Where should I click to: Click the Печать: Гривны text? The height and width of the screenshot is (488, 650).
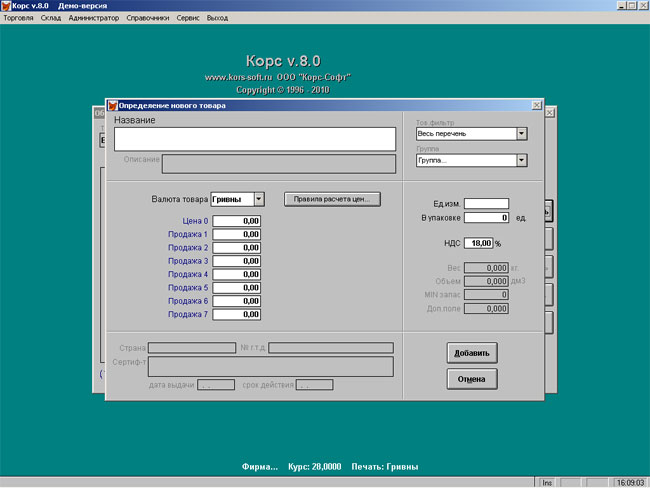[x=385, y=467]
